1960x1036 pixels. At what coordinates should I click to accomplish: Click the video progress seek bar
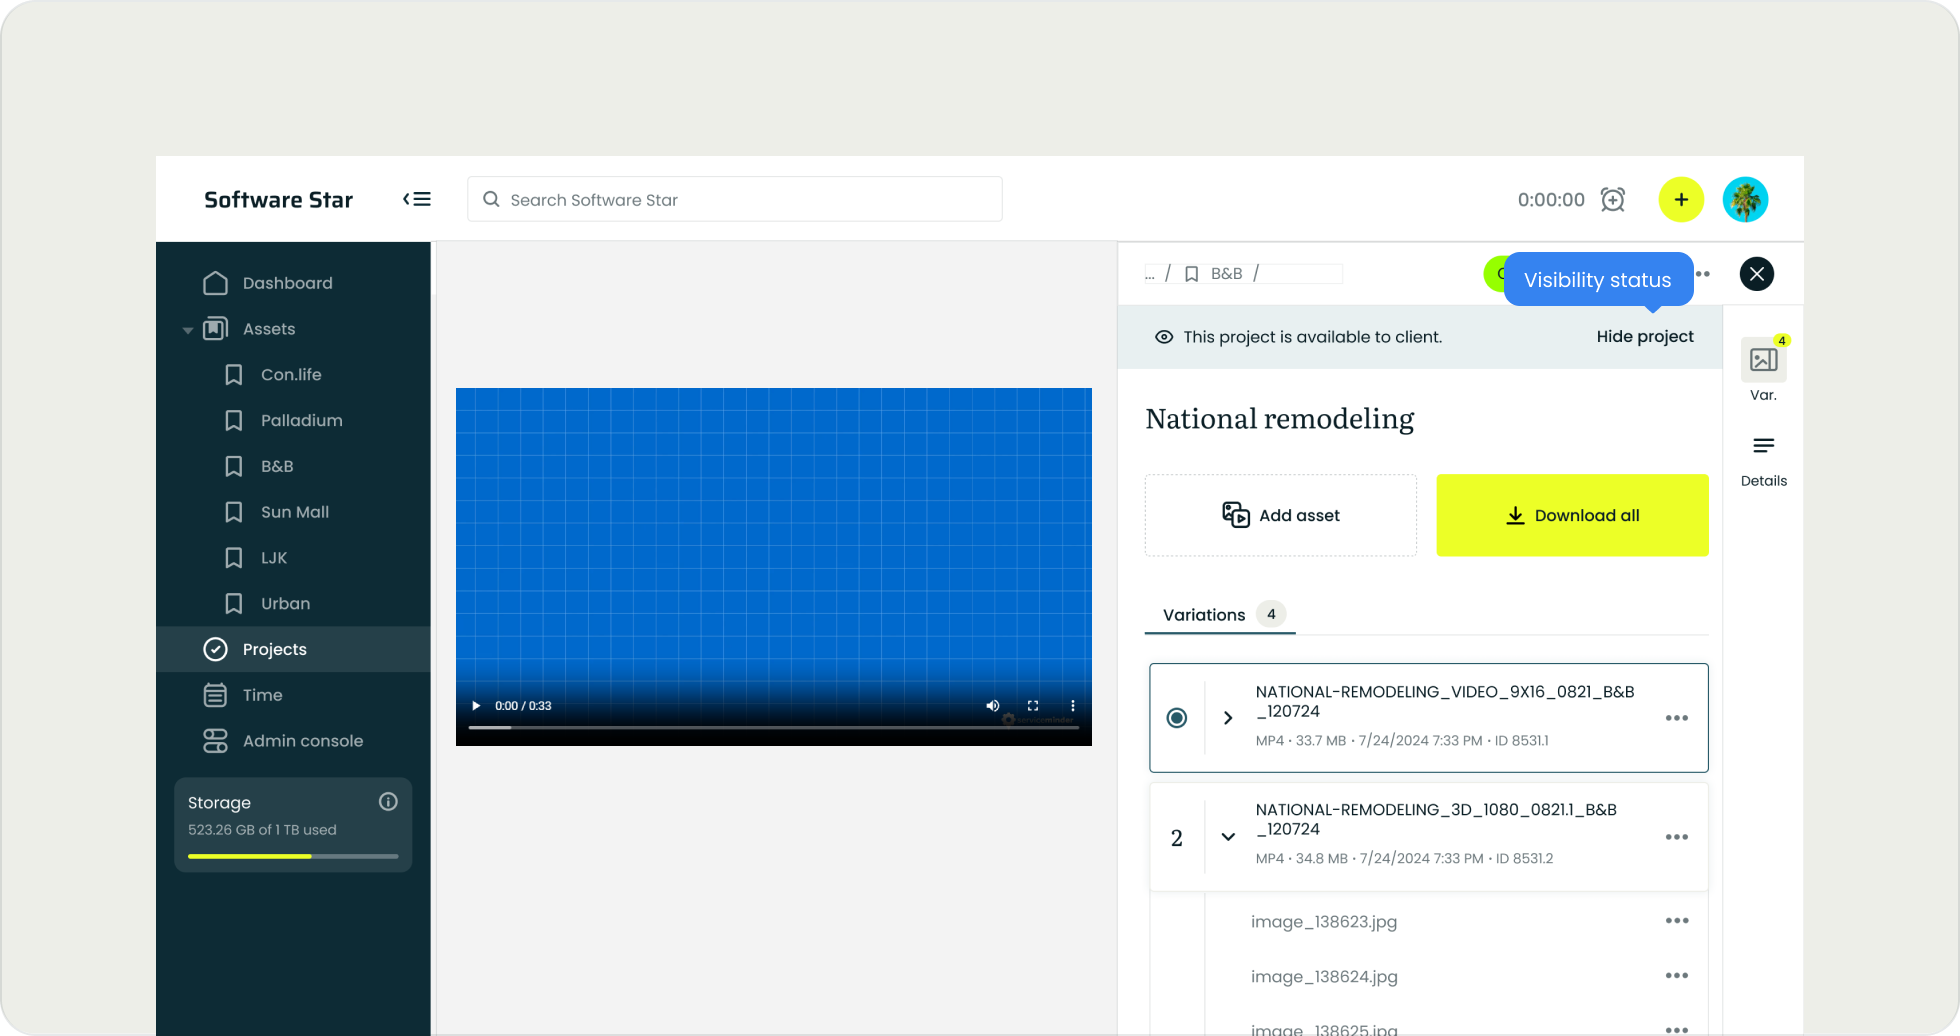coord(773,728)
